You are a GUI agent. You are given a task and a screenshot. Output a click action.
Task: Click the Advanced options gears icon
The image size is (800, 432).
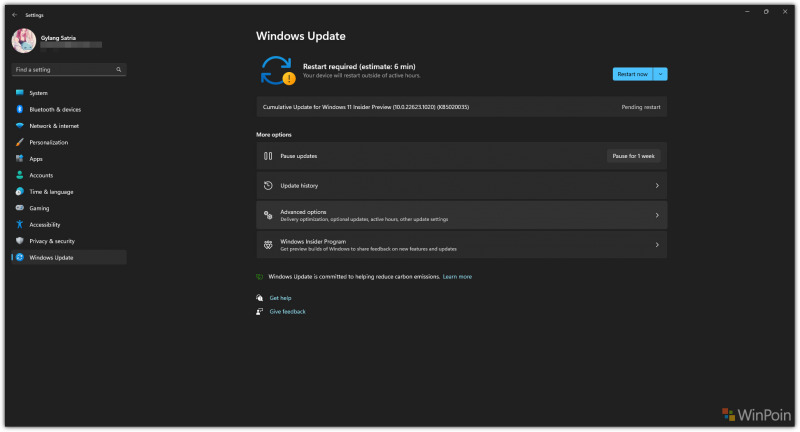pos(268,215)
